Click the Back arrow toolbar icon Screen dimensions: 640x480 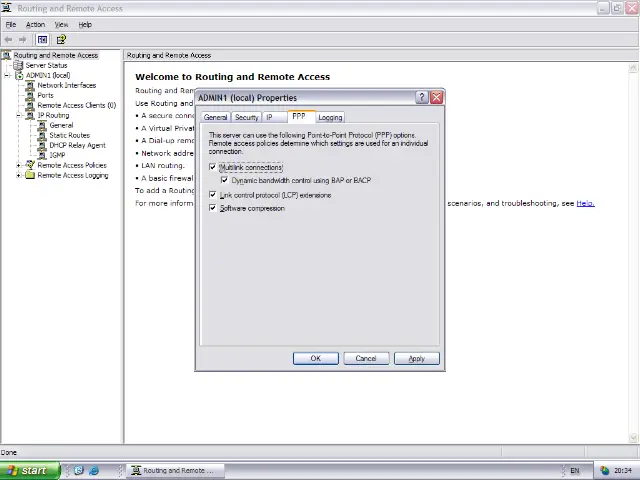point(8,40)
